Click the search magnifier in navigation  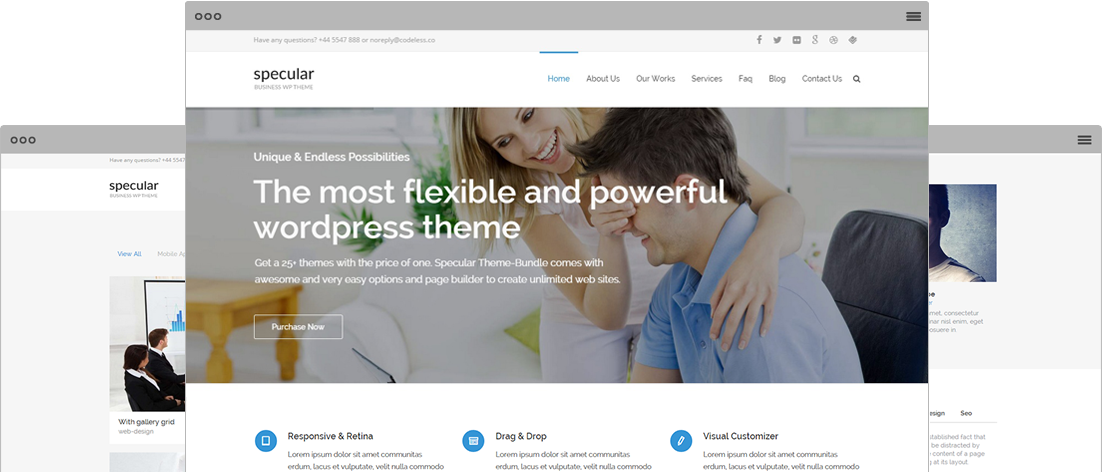[x=857, y=79]
